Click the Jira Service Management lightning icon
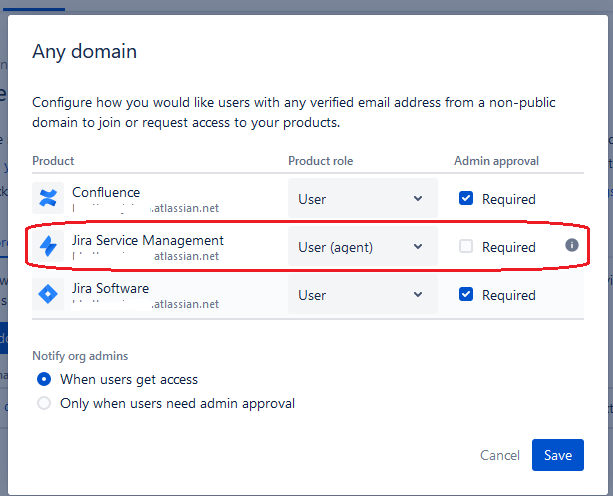613x496 pixels. point(48,246)
